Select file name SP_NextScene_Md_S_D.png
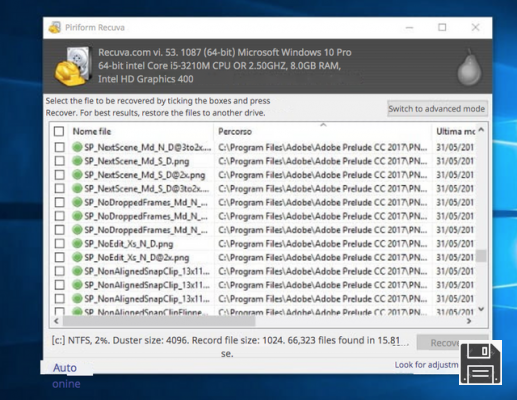 tap(137, 161)
